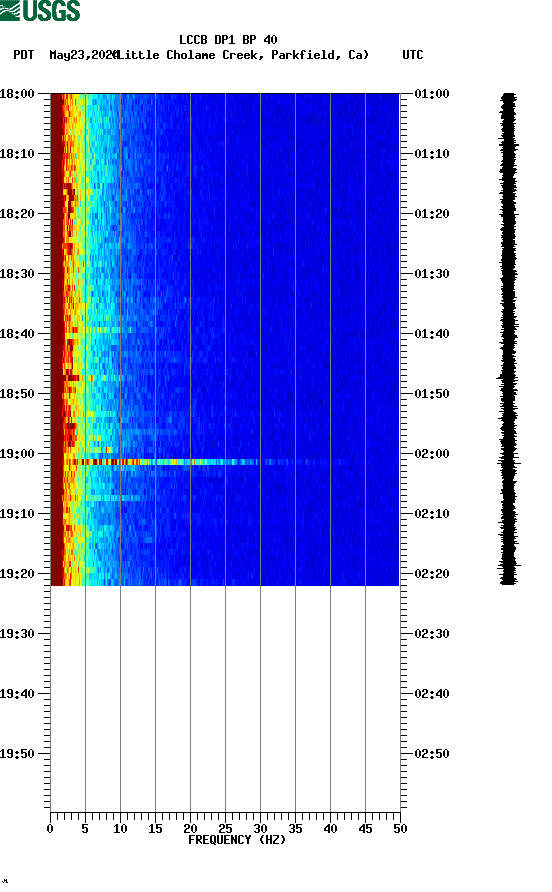Click the '01:20' UTC time label
The height and width of the screenshot is (892, 552).
coord(432,214)
